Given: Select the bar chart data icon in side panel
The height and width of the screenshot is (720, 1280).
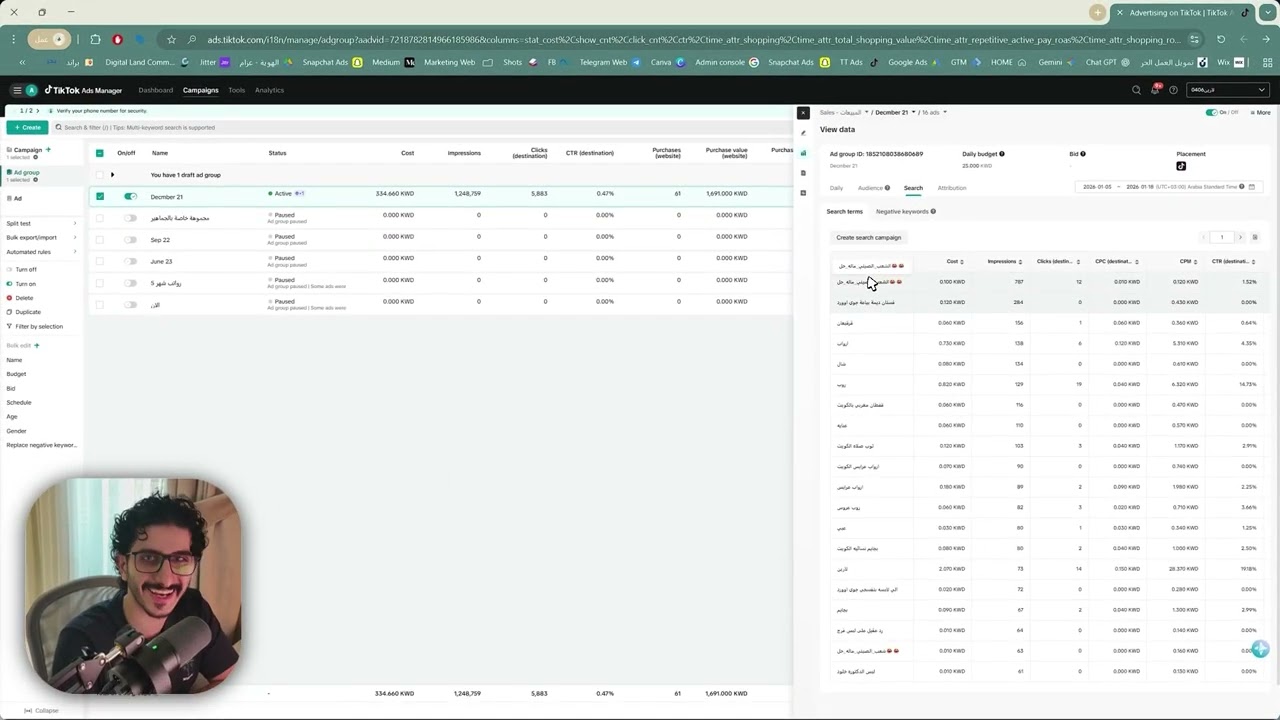Looking at the screenshot, I should 803,153.
